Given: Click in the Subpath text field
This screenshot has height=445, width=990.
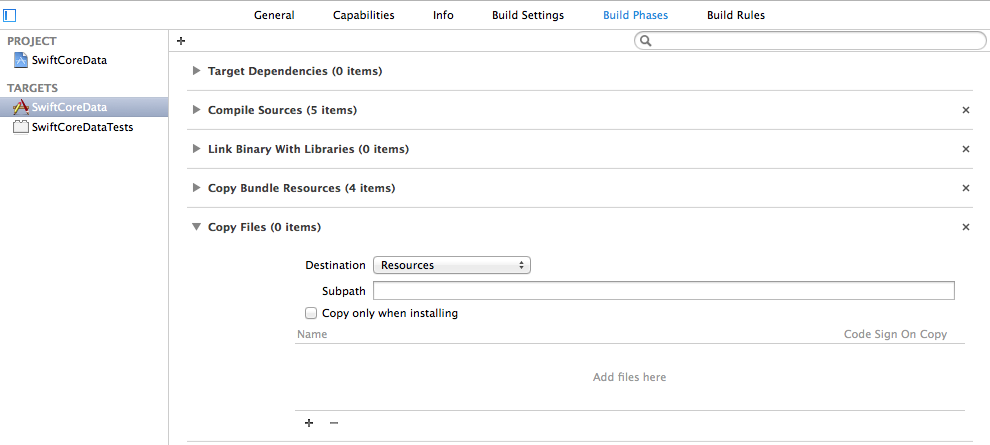Looking at the screenshot, I should 663,291.
